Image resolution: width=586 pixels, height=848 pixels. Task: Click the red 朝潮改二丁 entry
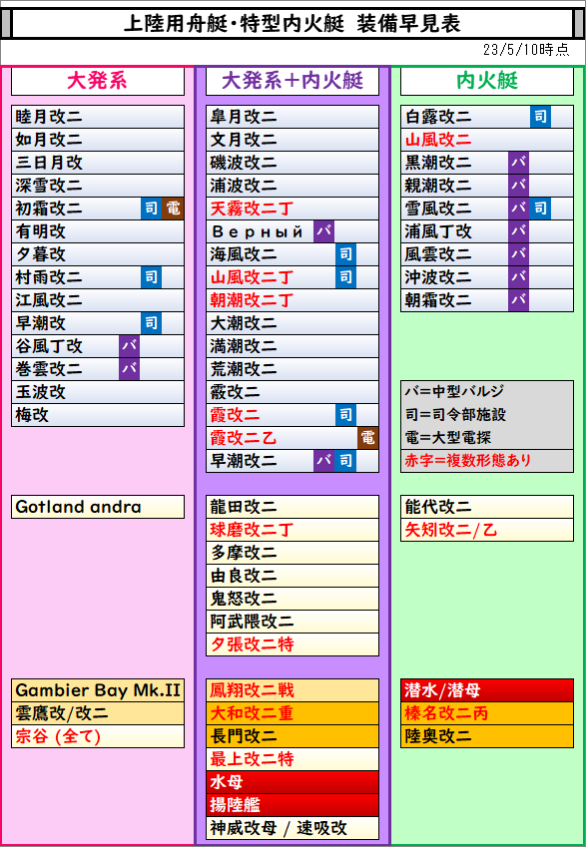coord(292,300)
